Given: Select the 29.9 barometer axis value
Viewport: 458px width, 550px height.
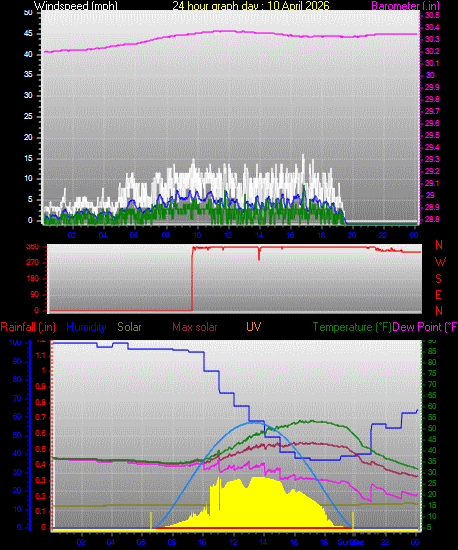Looking at the screenshot, I should point(433,87).
